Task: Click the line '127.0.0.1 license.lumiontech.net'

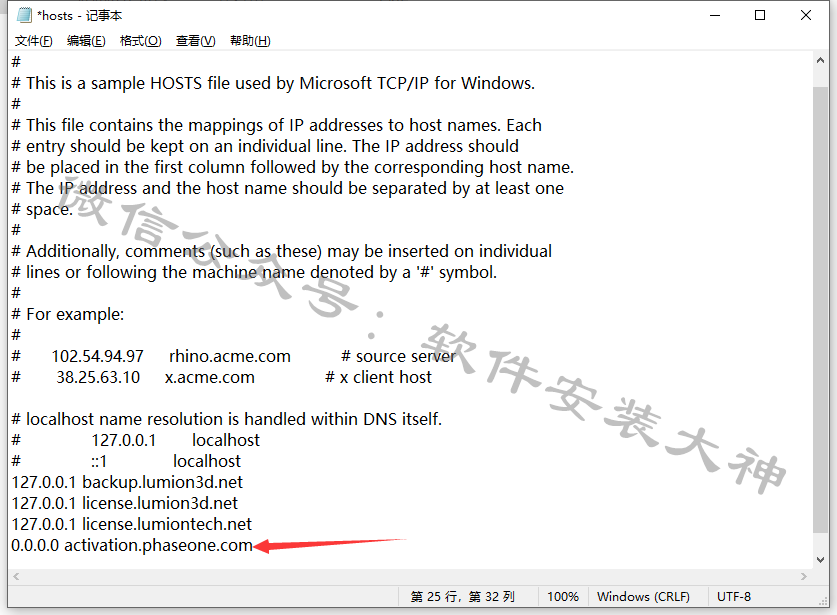Action: pyautogui.click(x=131, y=524)
